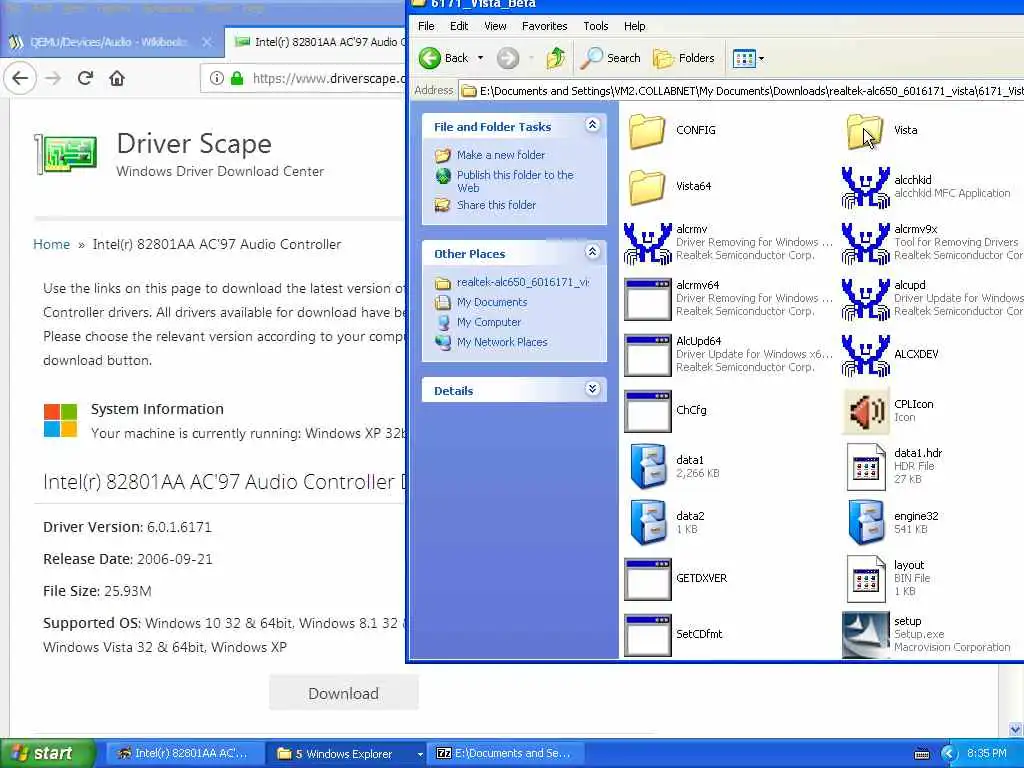Open the Windows Start menu
Viewport: 1024px width, 768px height.
pos(46,754)
